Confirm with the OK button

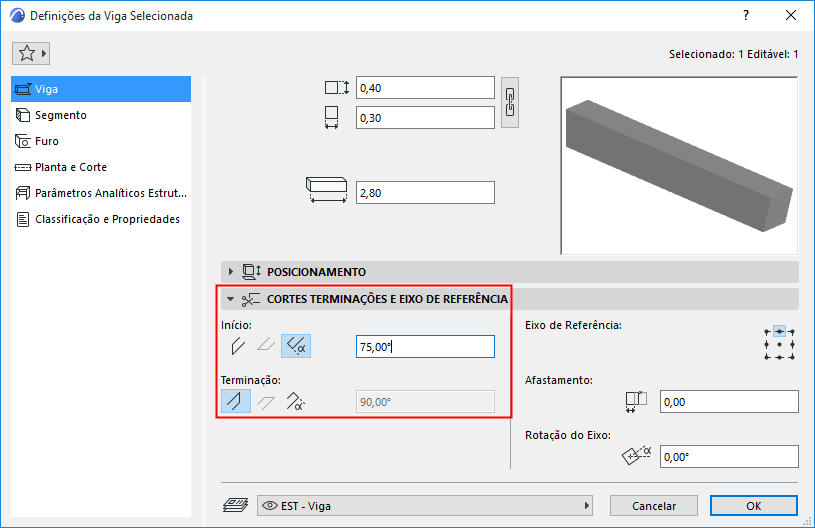click(x=754, y=506)
